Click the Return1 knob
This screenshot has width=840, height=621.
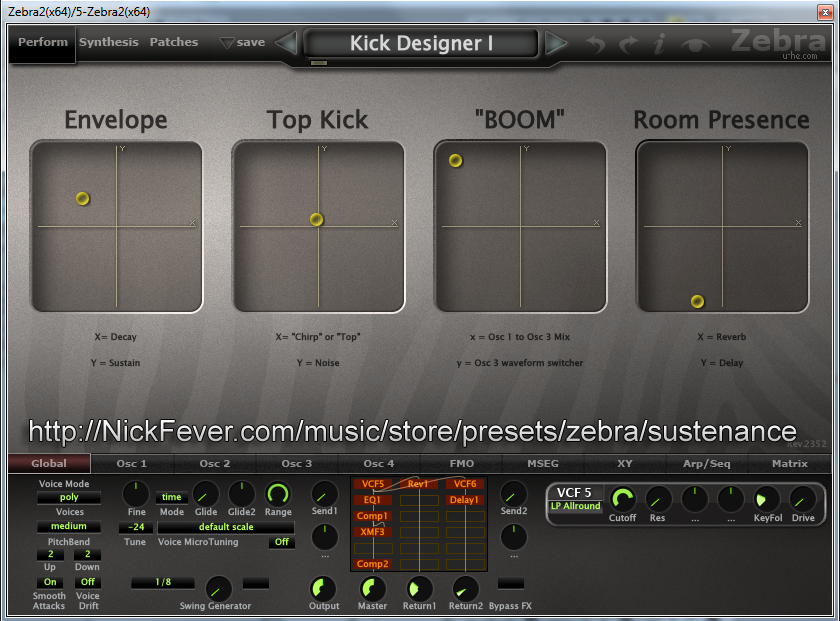coord(419,588)
